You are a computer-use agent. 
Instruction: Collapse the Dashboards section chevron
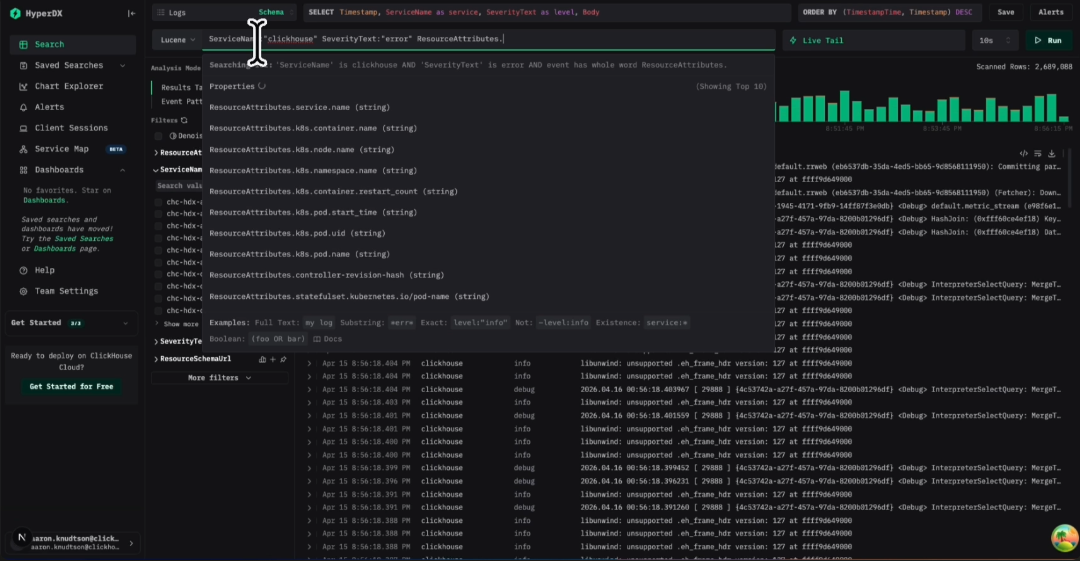coord(123,170)
